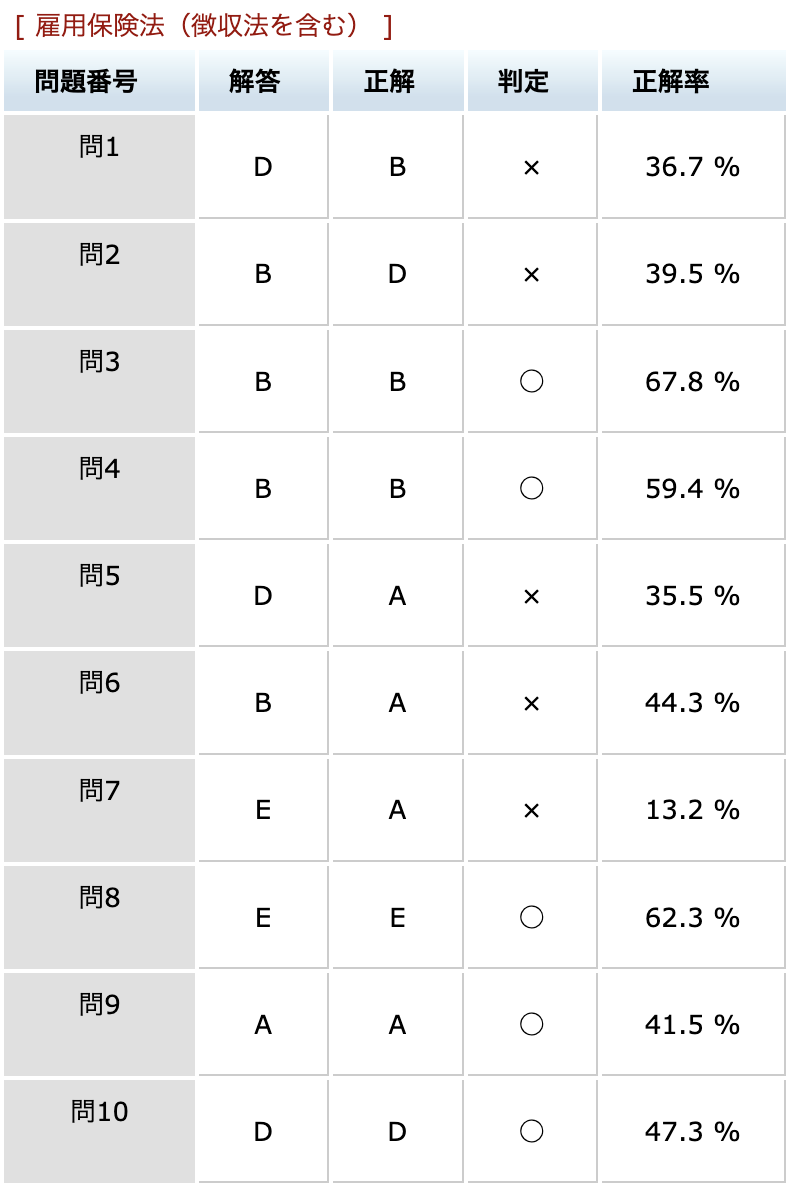
Task: Click the × mark in 問7 row
Action: (532, 811)
